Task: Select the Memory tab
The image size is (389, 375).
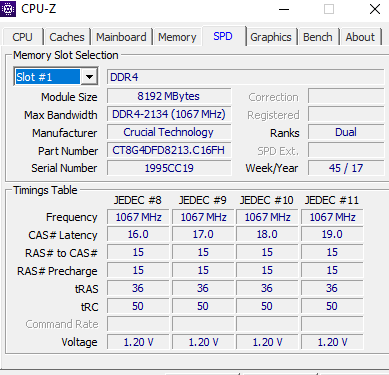Action: tap(177, 37)
